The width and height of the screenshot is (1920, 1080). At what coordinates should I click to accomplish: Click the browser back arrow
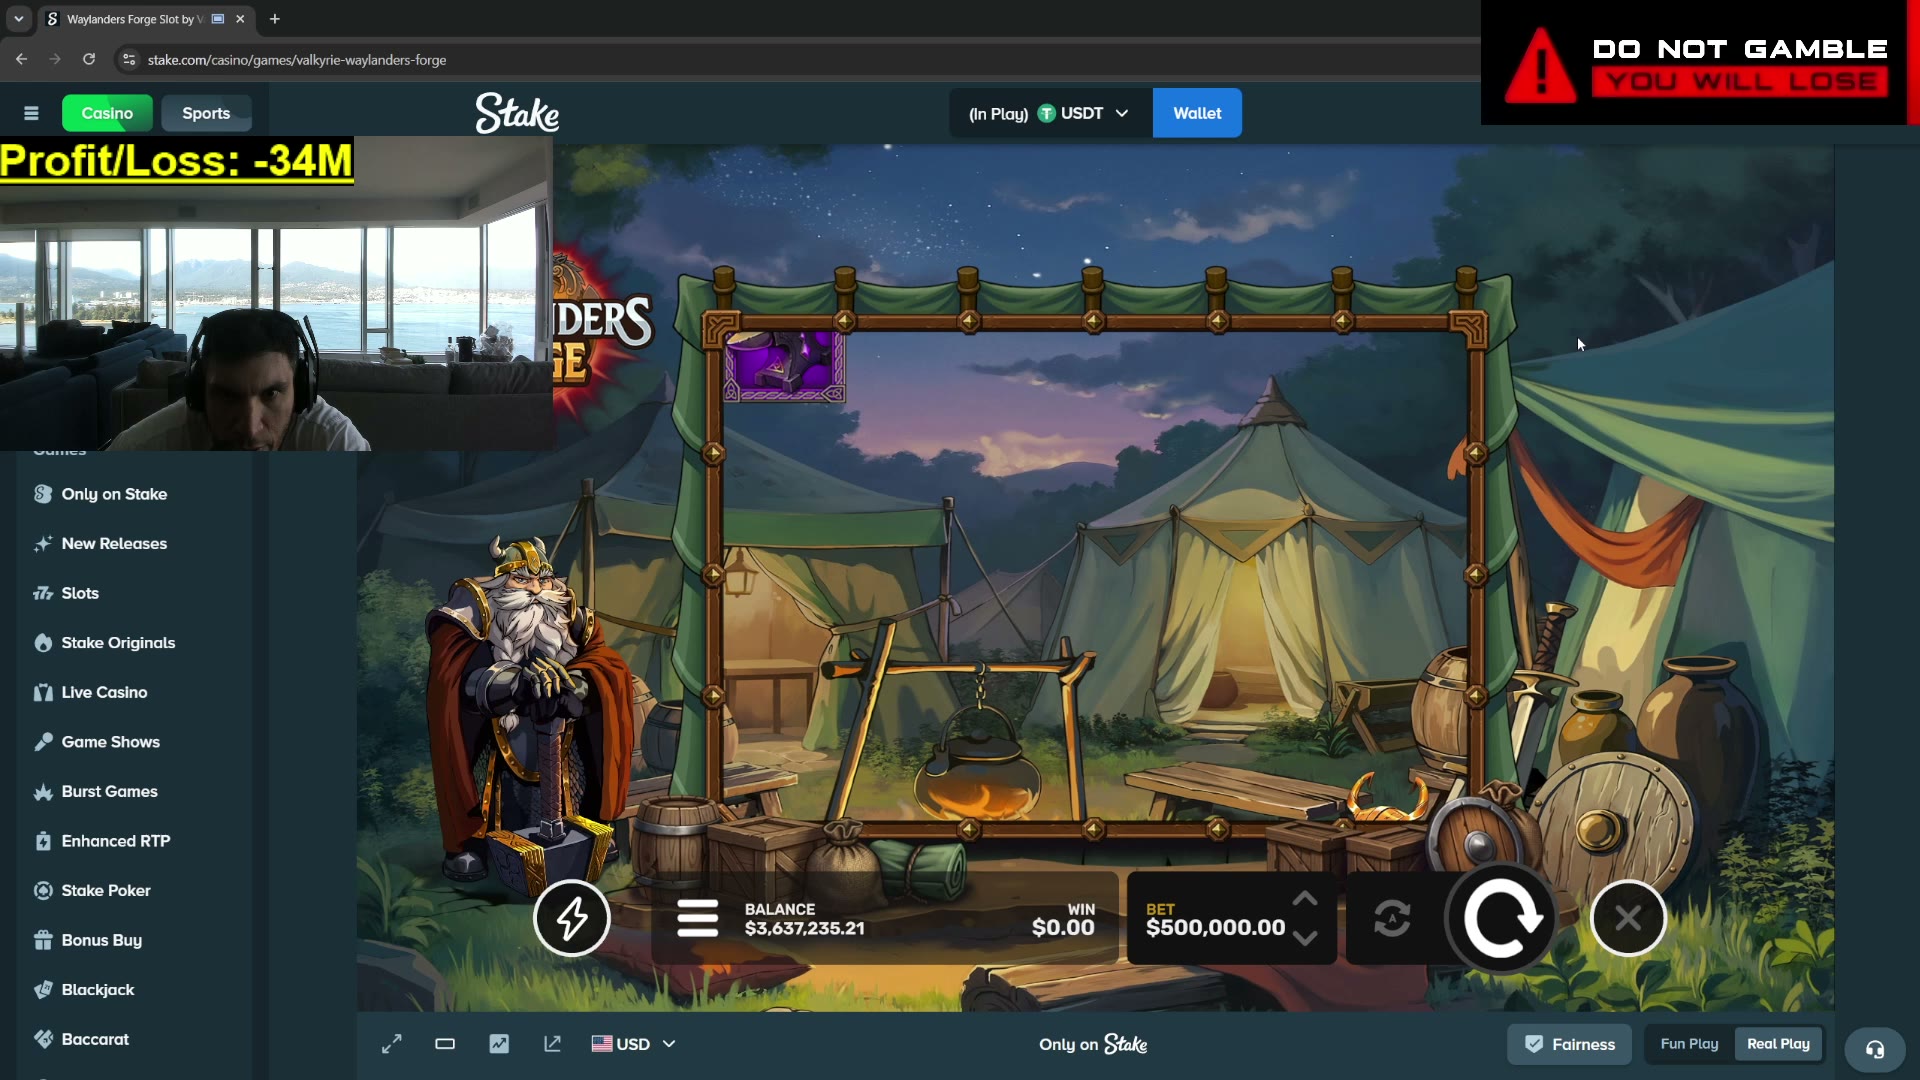coord(21,60)
